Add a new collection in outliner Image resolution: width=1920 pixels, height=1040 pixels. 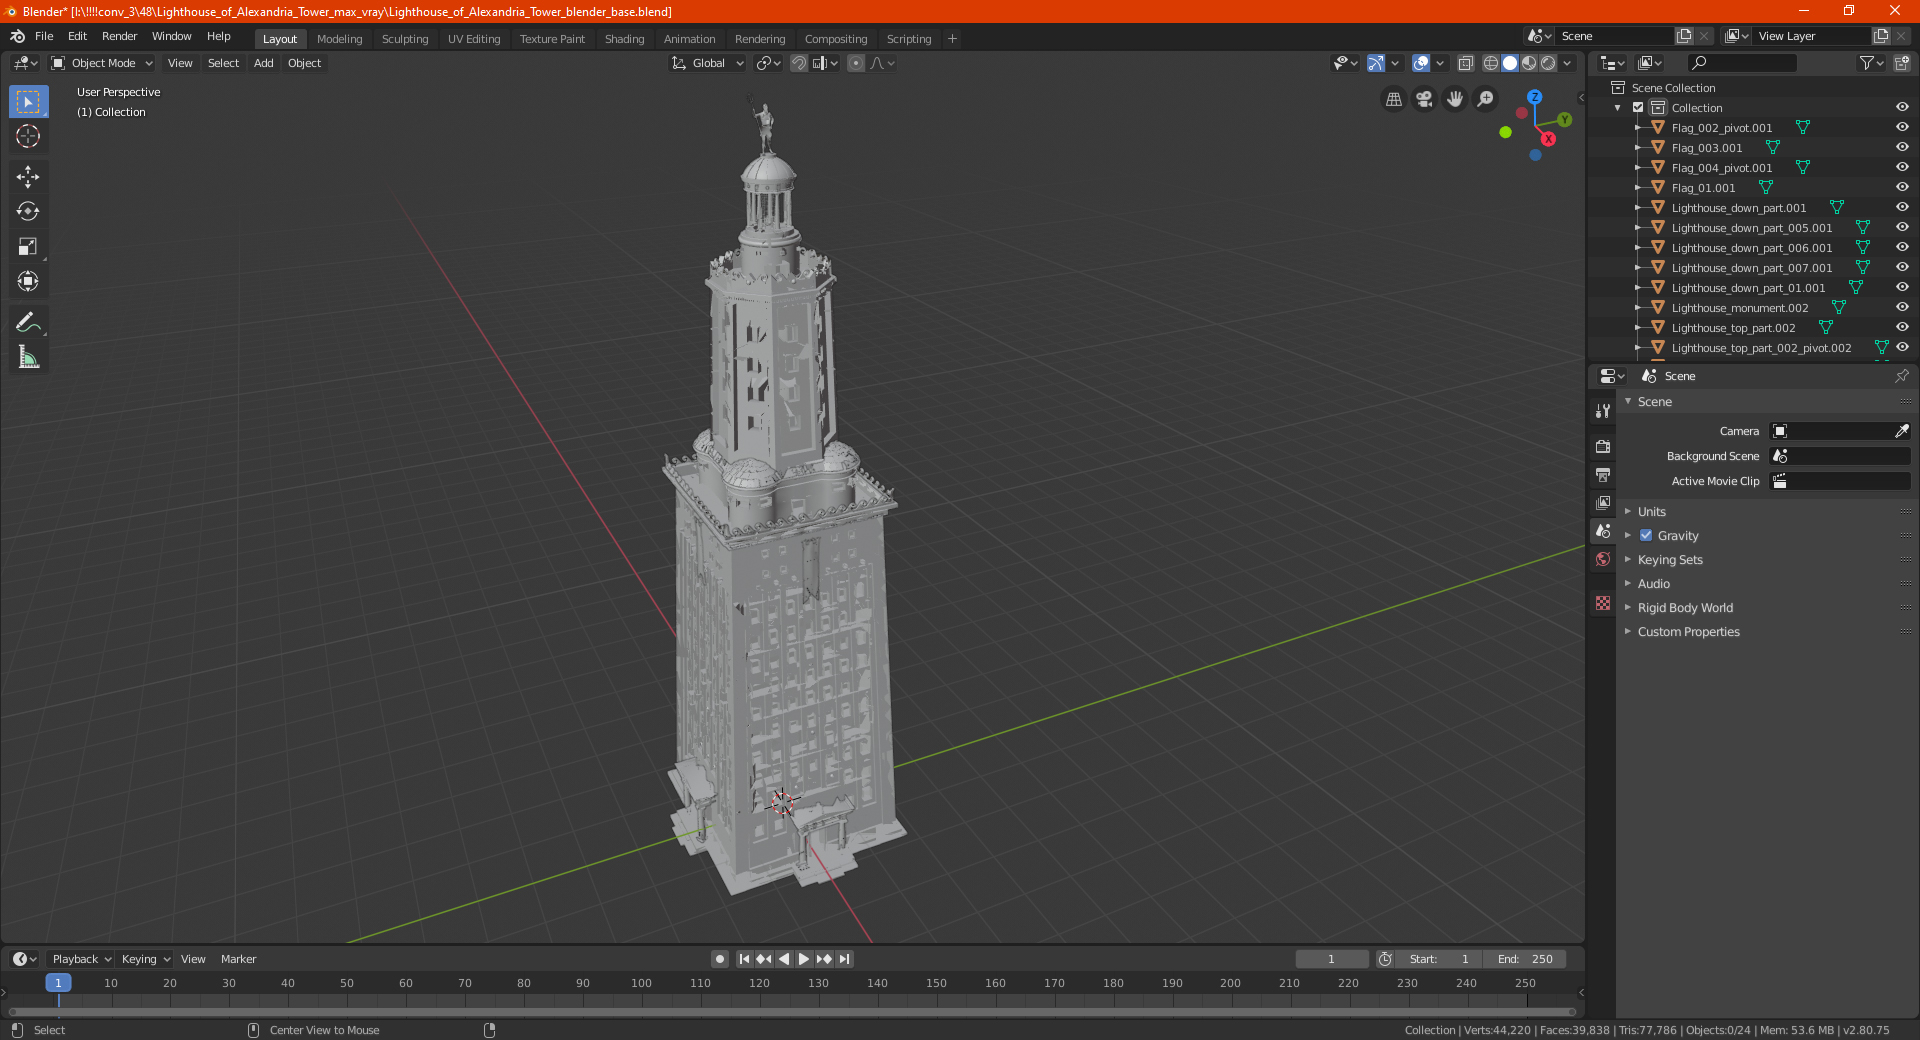pos(1901,63)
